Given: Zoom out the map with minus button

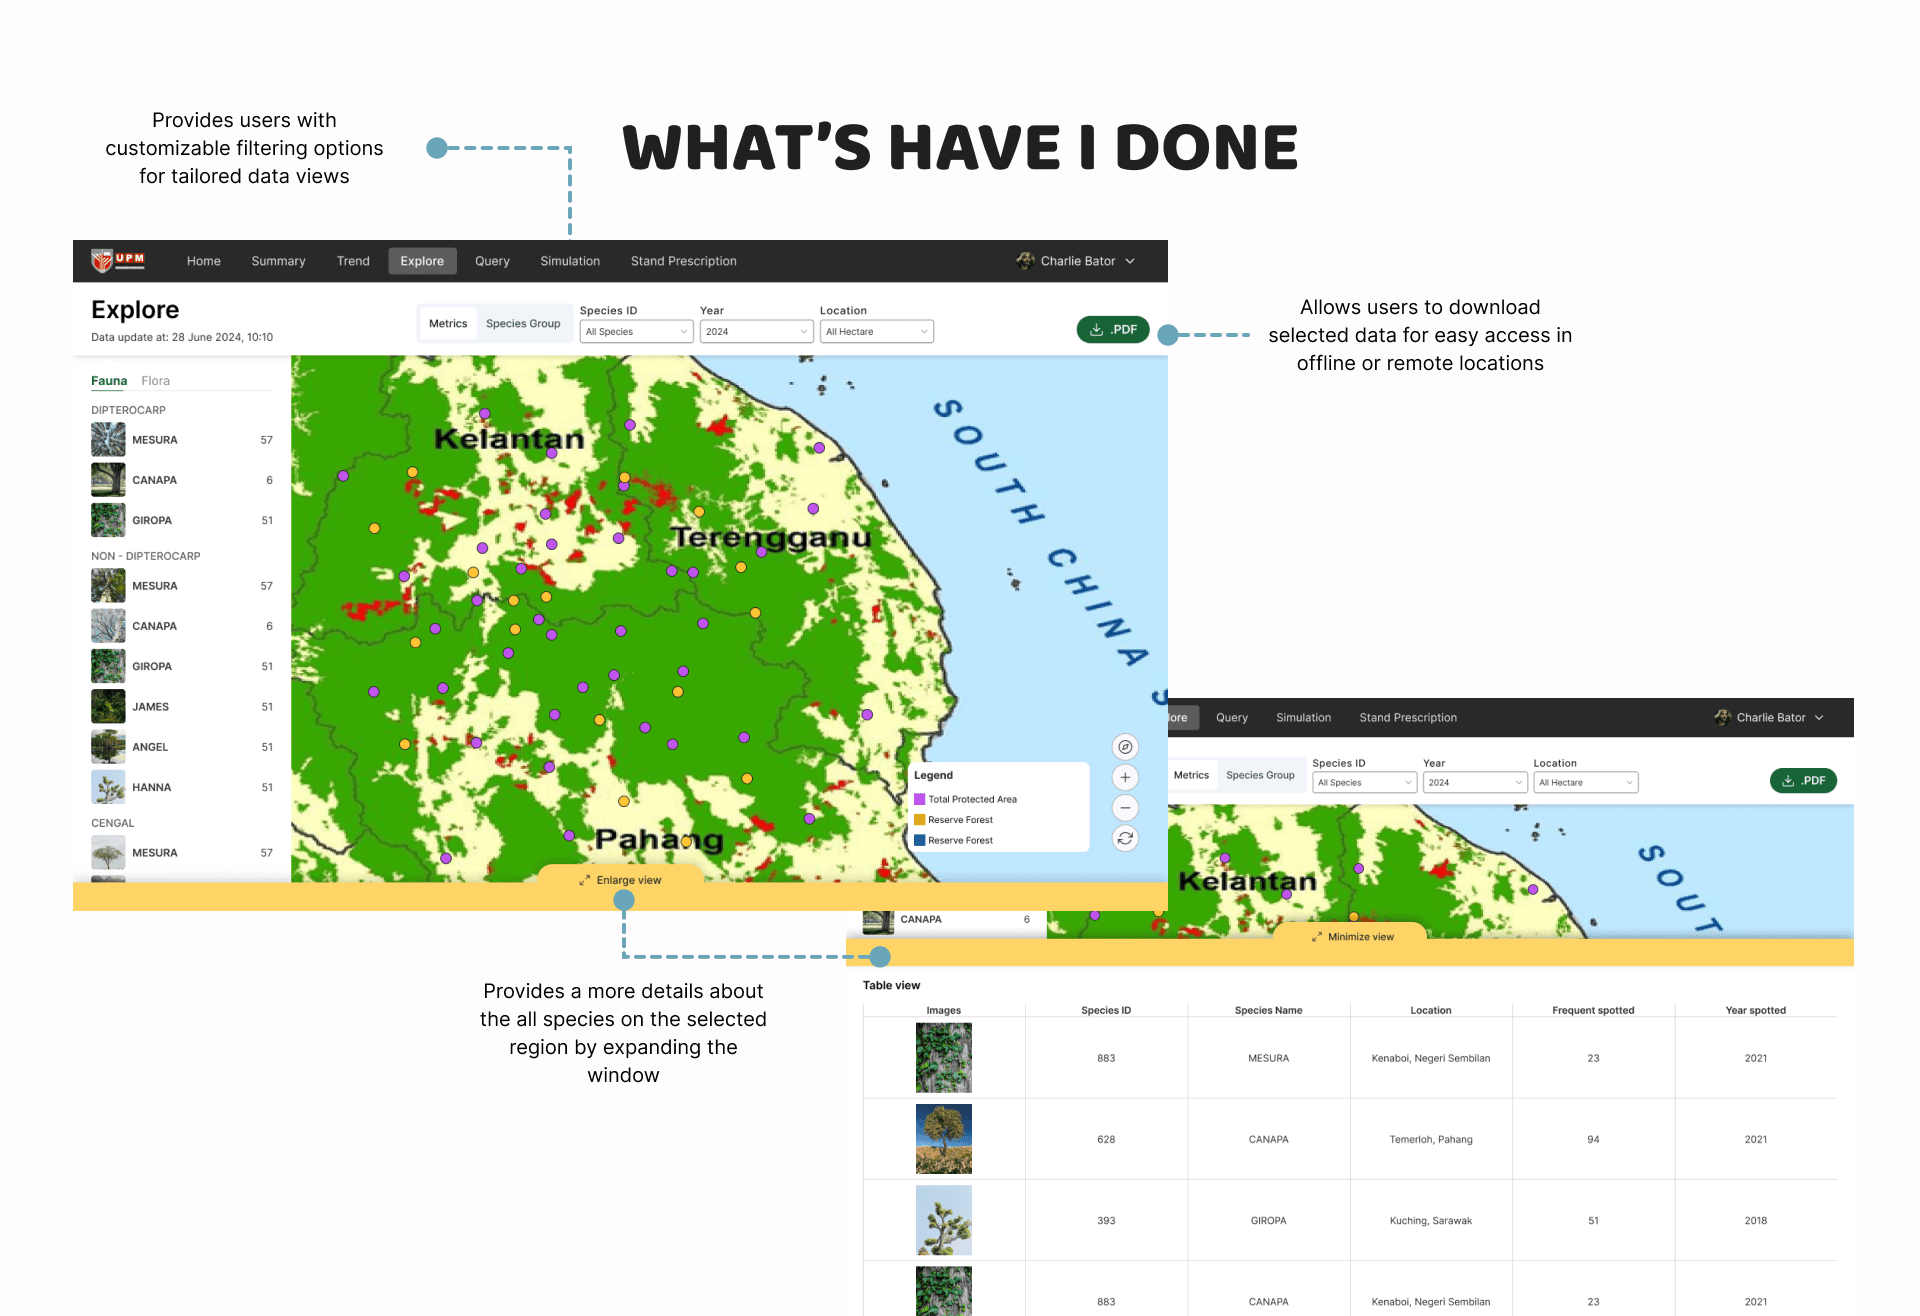Looking at the screenshot, I should click(1125, 808).
